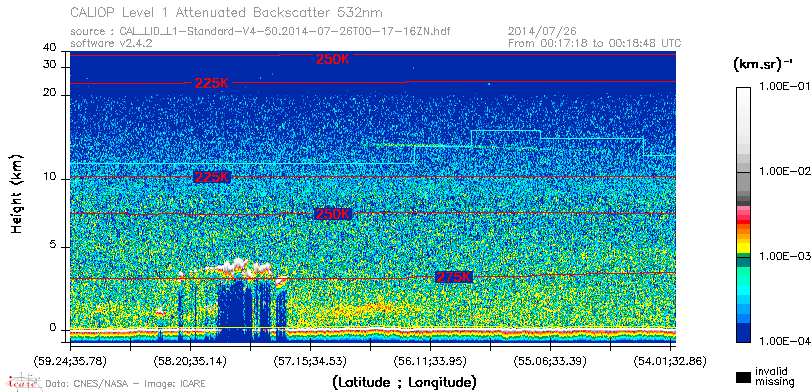Click the upper "225K" label near 20 km

click(211, 83)
